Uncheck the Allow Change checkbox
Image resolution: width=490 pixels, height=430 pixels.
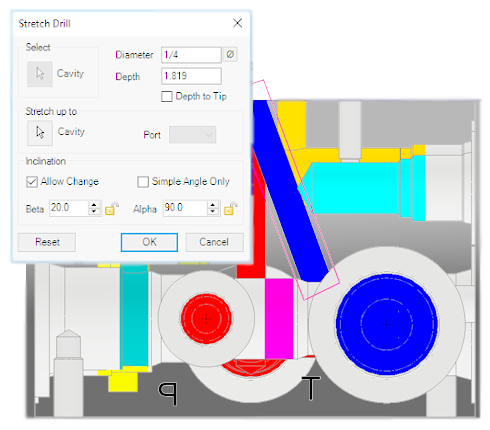coord(32,182)
